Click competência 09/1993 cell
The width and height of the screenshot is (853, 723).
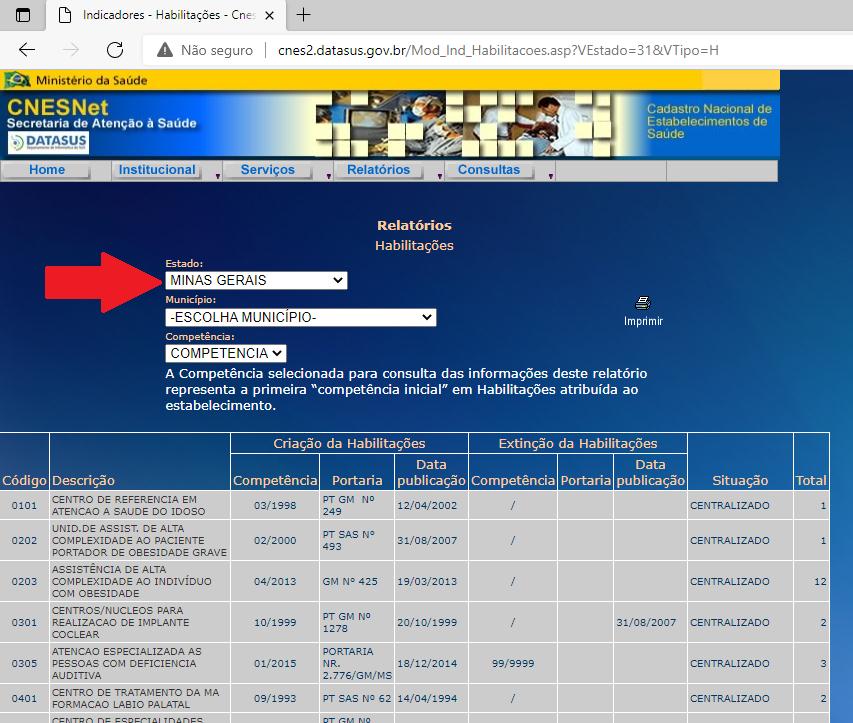(275, 699)
